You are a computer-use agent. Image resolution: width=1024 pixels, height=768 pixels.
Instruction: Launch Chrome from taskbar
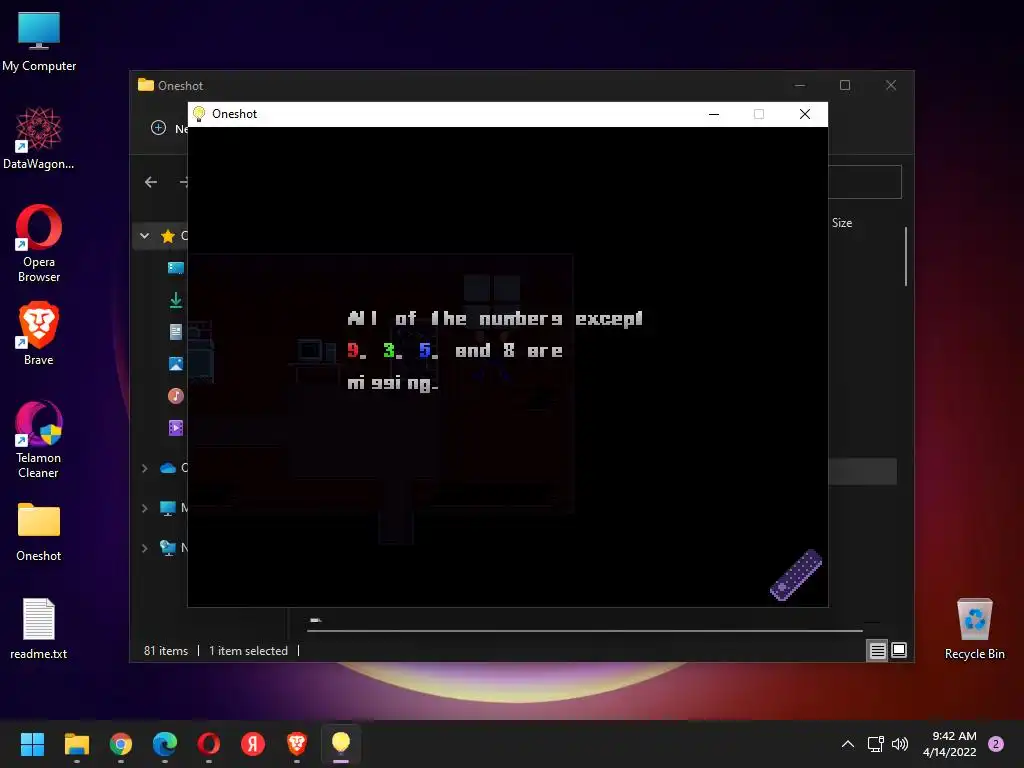coord(121,744)
